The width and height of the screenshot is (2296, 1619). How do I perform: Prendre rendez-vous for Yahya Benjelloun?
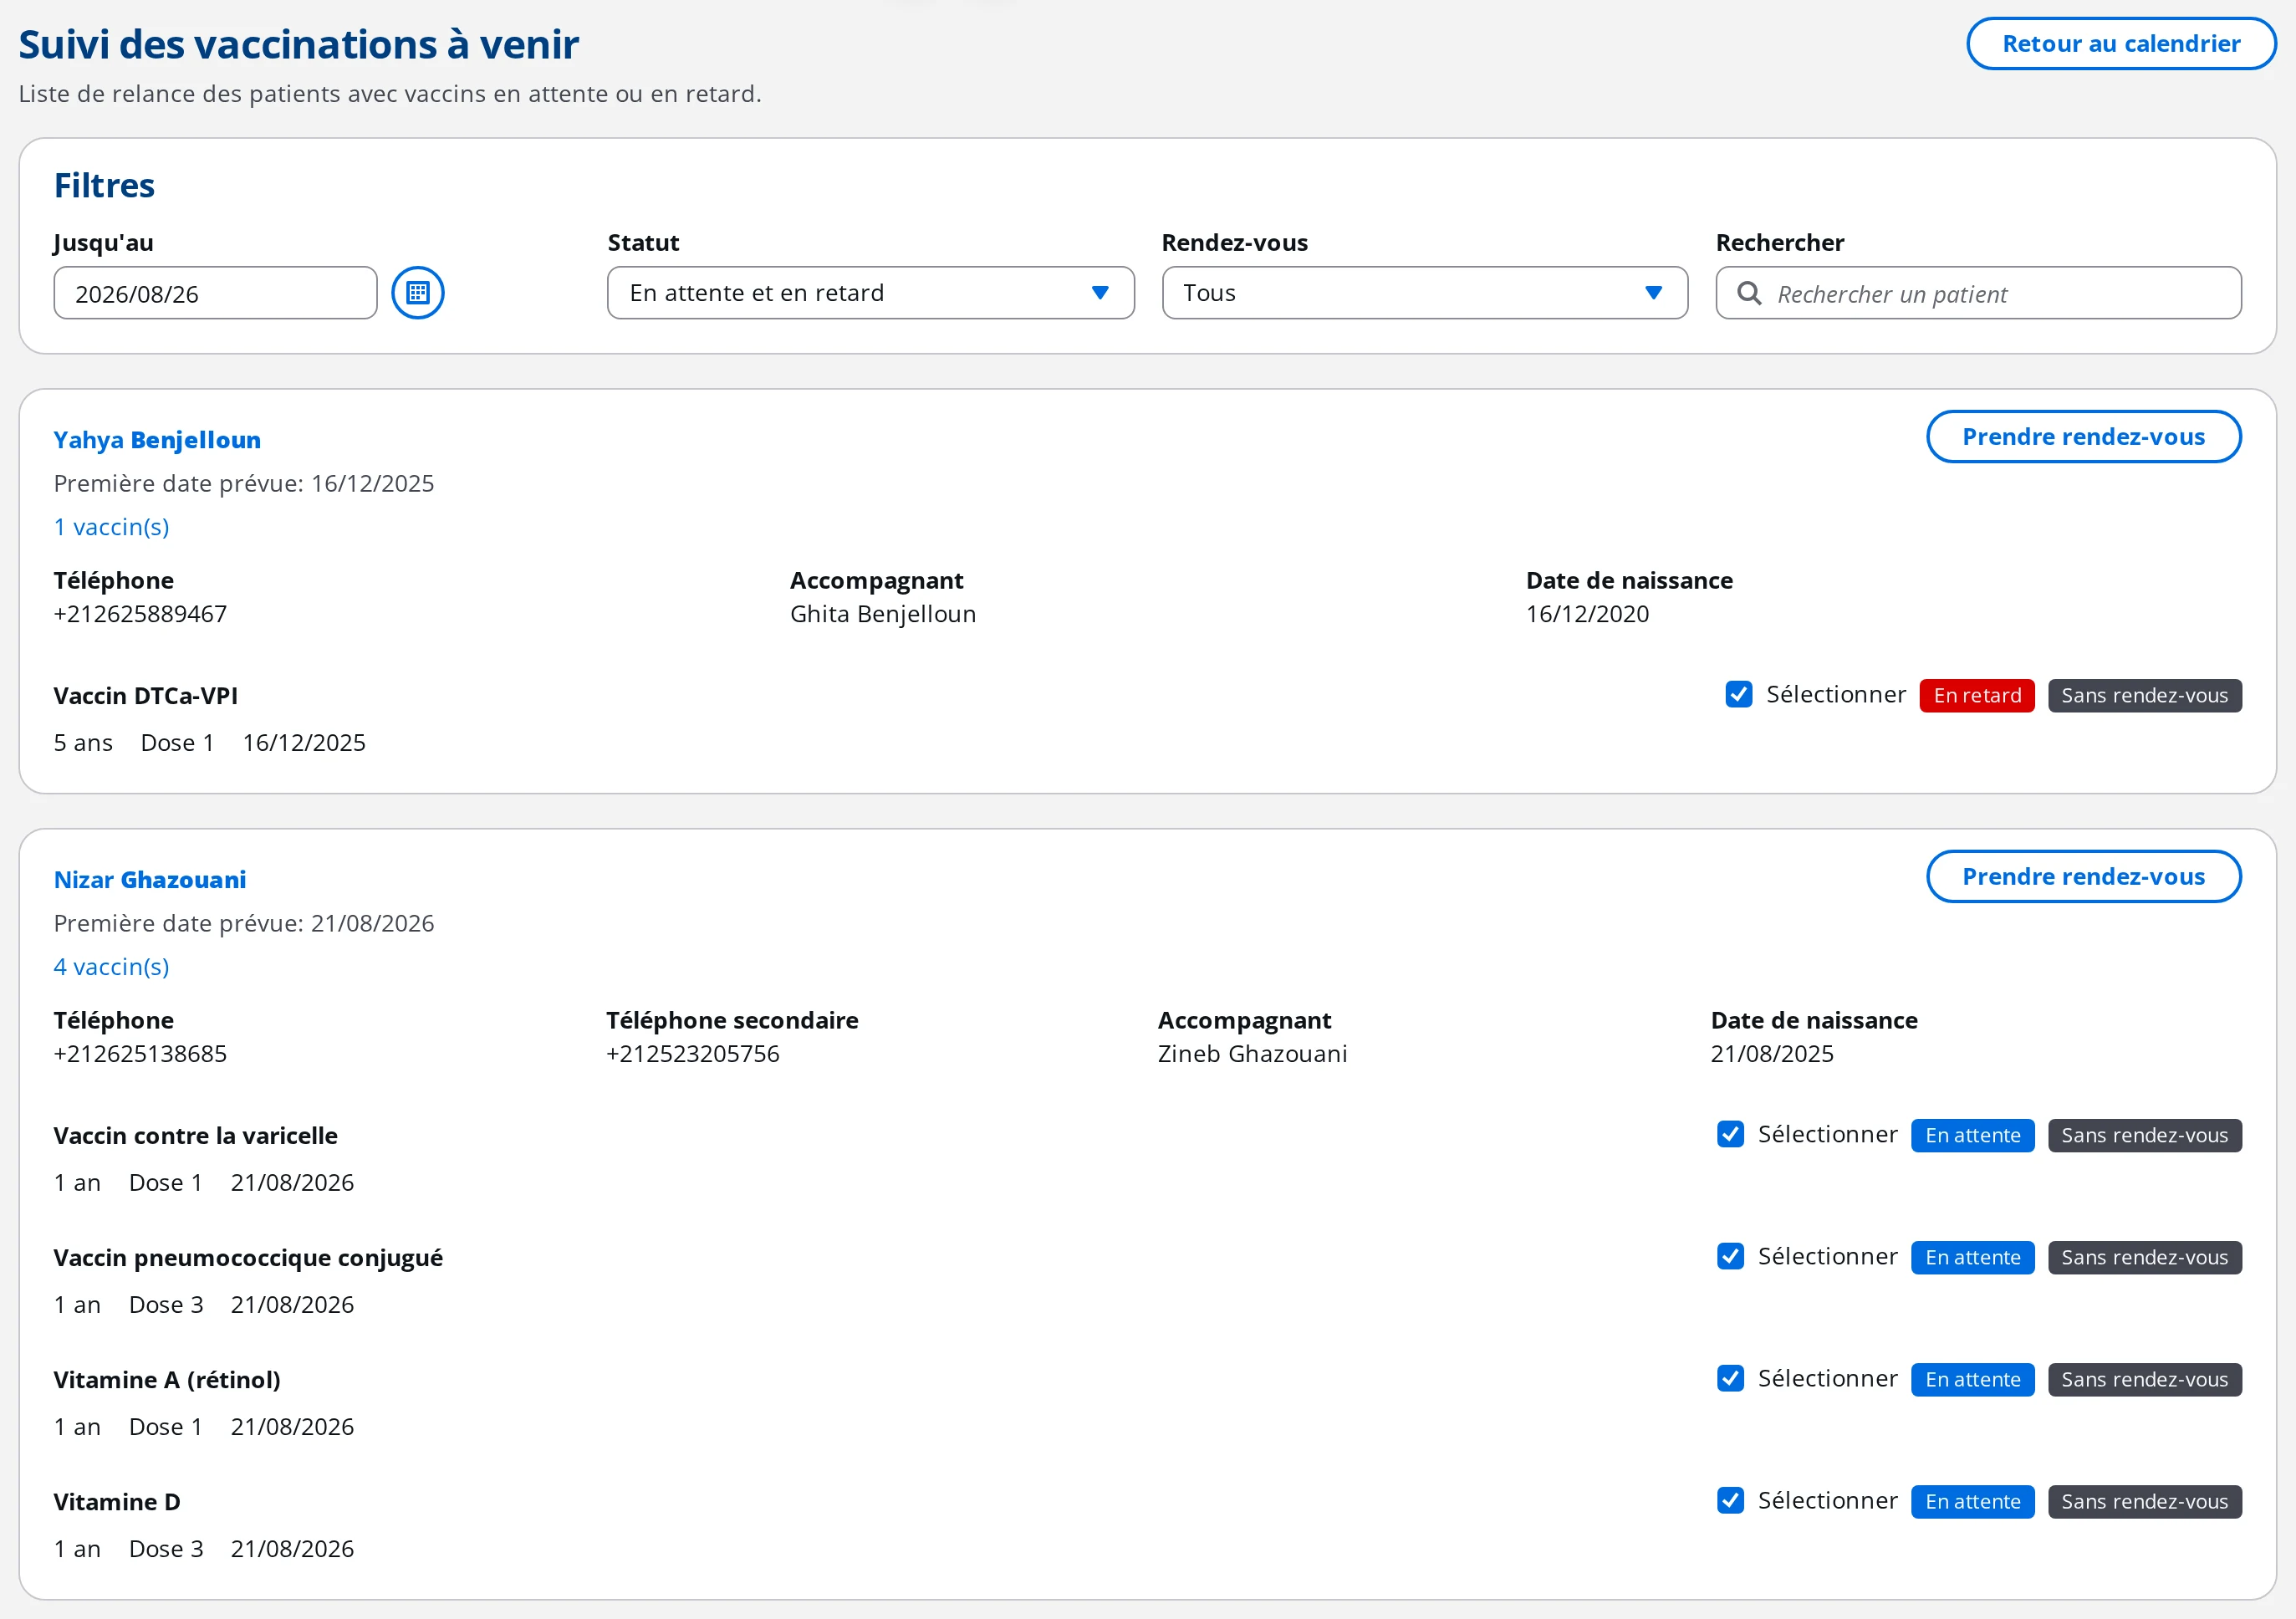[2083, 437]
